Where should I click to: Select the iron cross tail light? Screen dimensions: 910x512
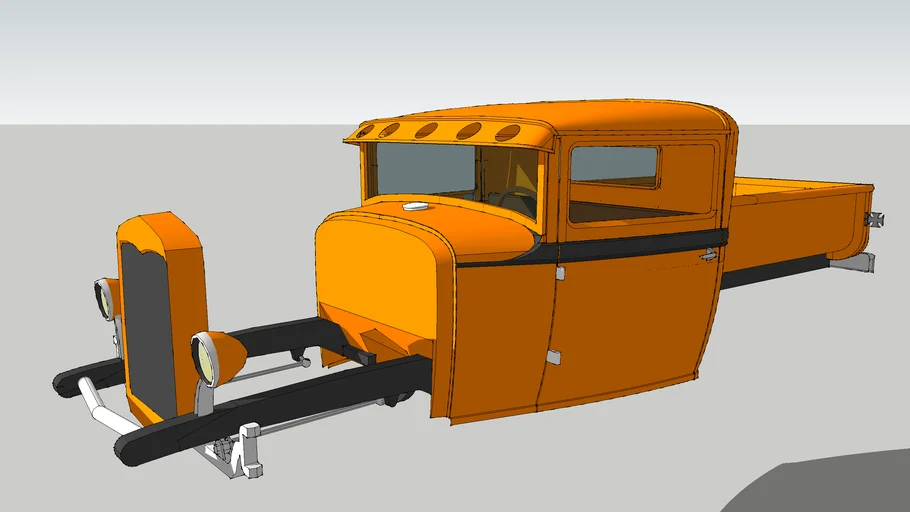[x=878, y=218]
